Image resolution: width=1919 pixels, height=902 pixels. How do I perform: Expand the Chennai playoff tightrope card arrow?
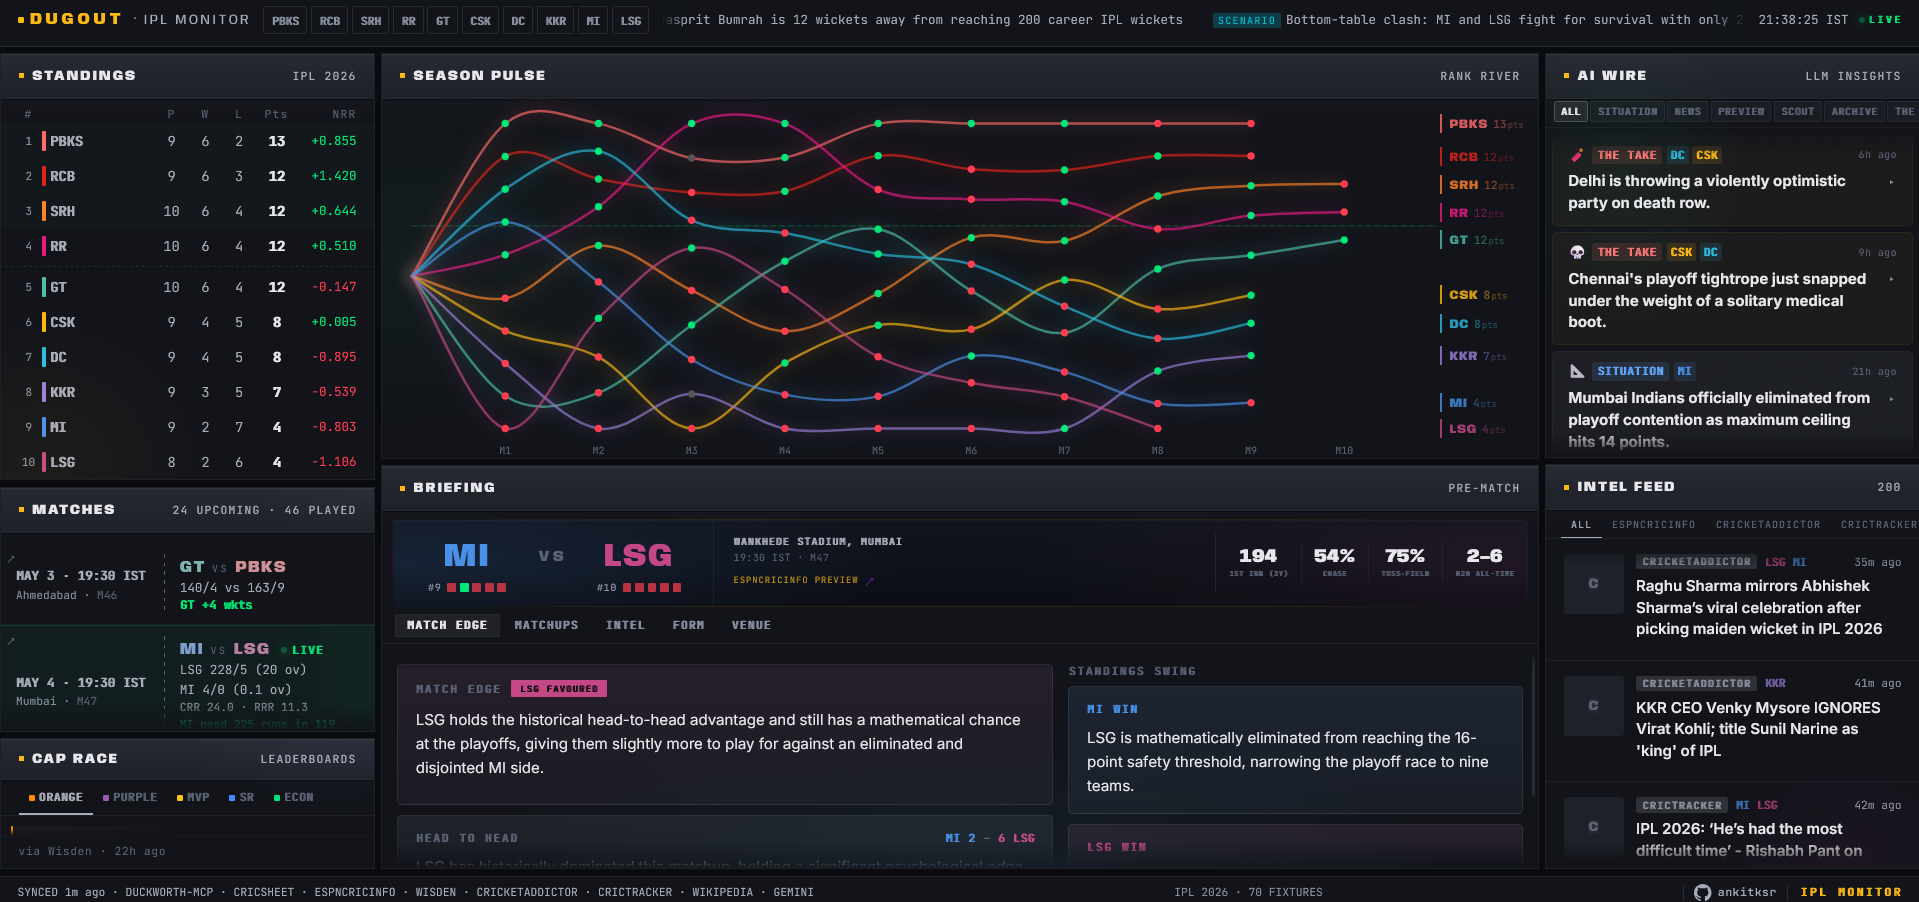coord(1891,279)
